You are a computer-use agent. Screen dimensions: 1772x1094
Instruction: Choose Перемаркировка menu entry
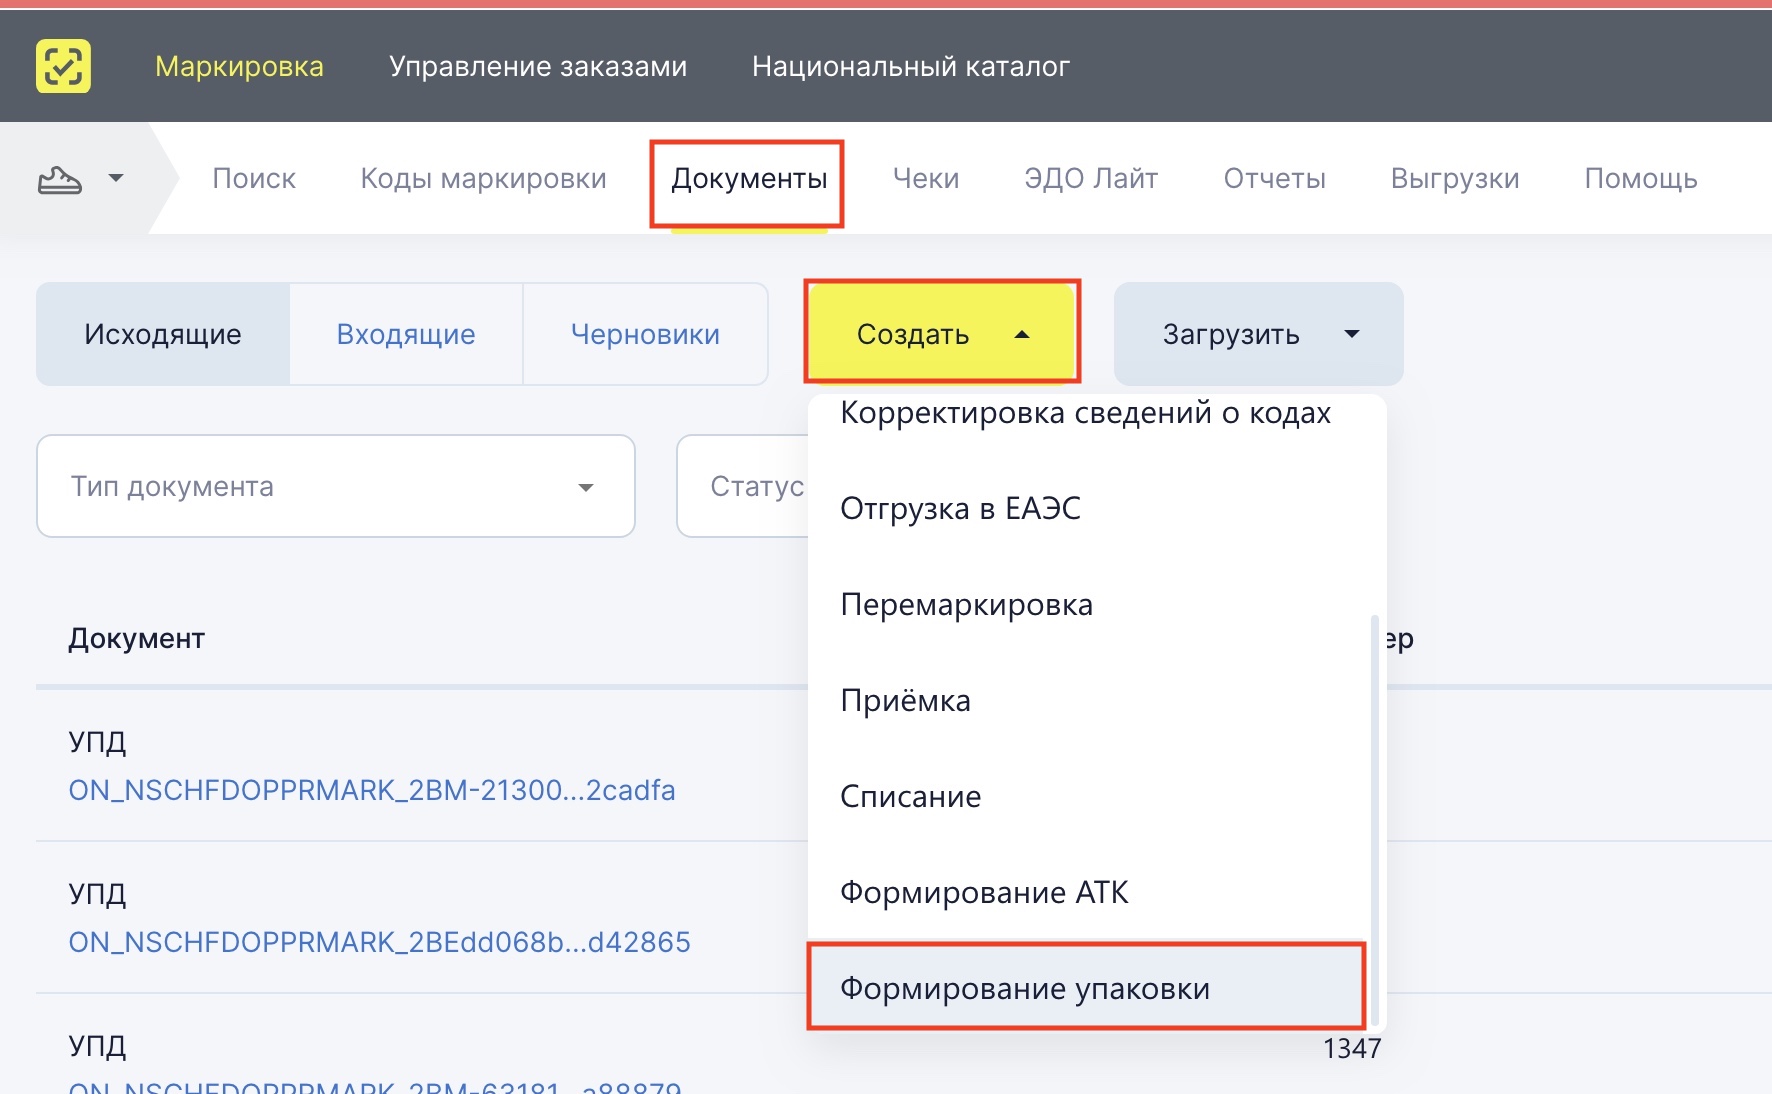tap(1086, 604)
